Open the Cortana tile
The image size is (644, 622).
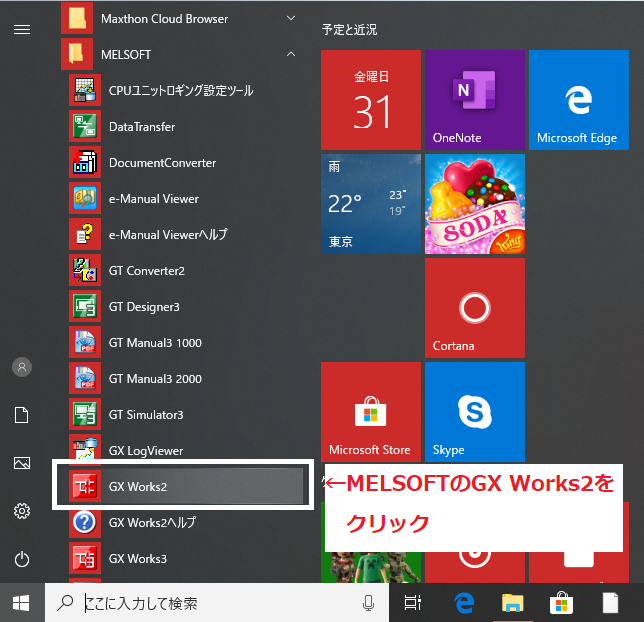tap(475, 308)
